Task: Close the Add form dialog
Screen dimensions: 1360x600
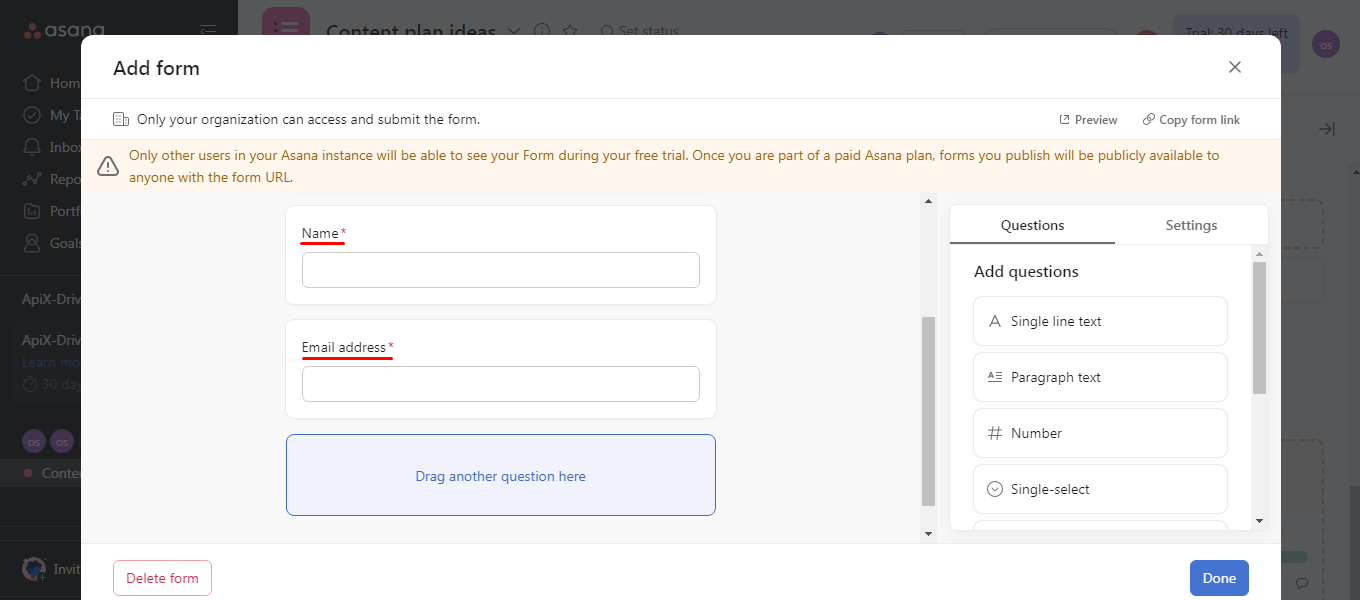Action: (x=1235, y=67)
